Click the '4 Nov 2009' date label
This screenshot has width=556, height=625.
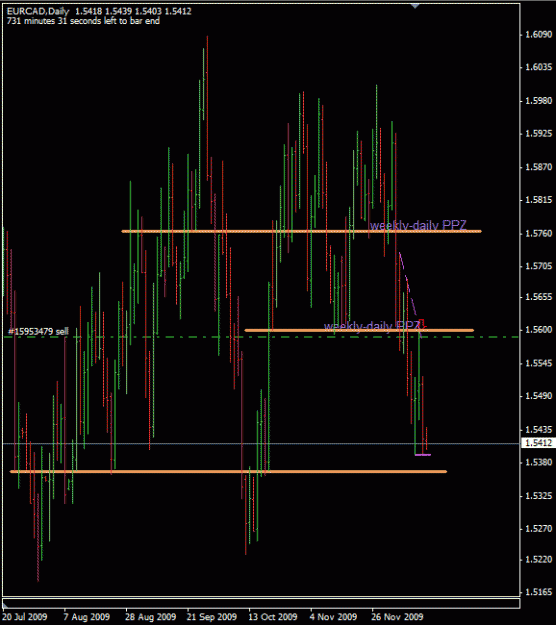tap(334, 617)
